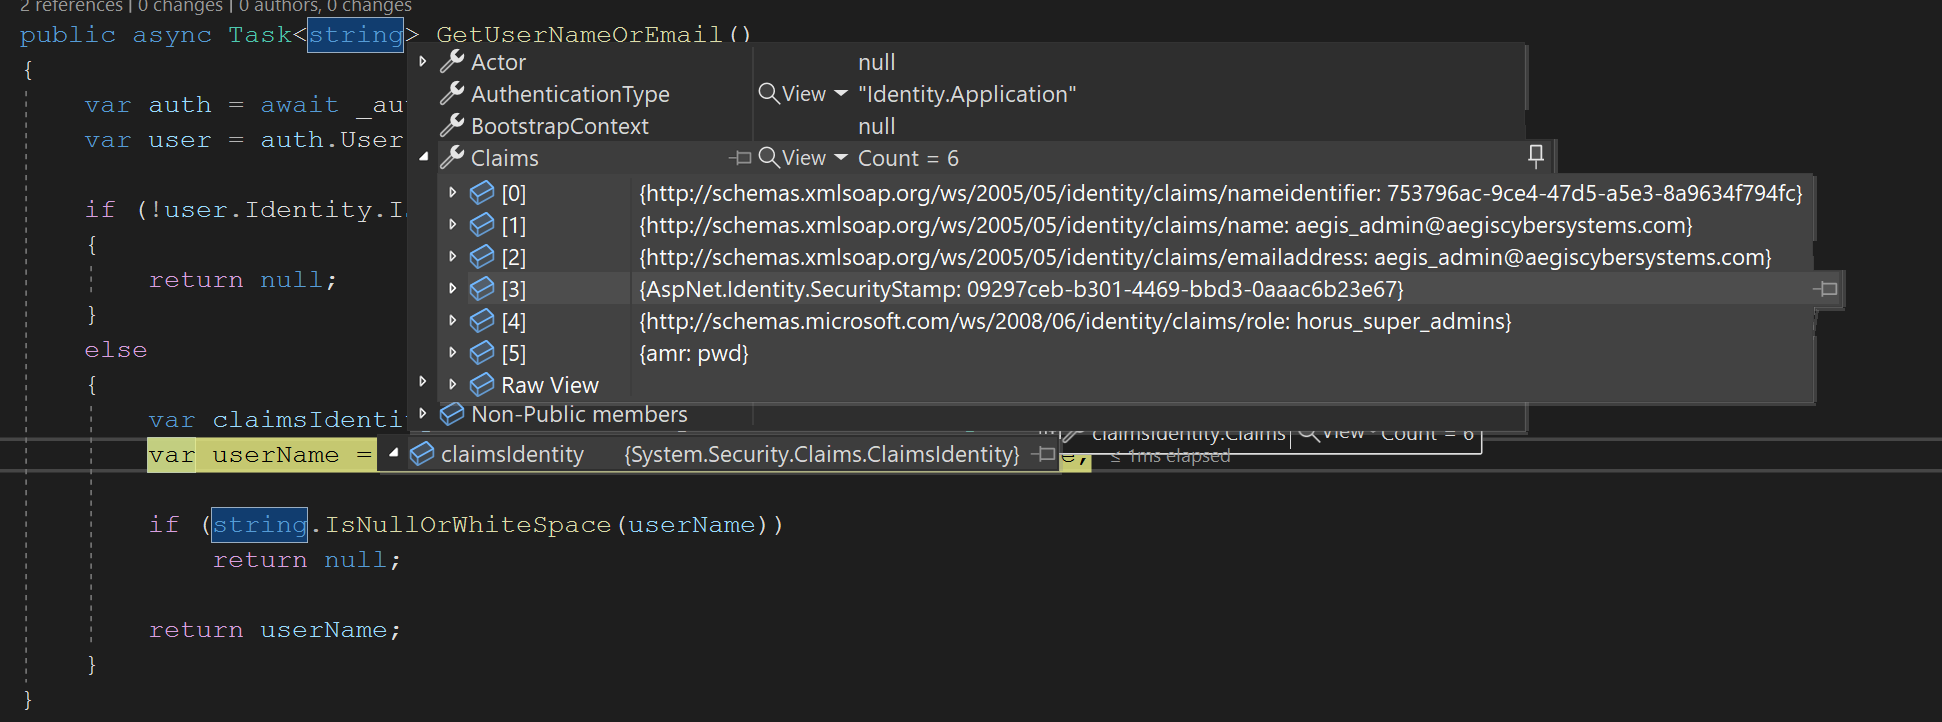
Task: Pin the Claims row to source
Action: pyautogui.click(x=740, y=158)
